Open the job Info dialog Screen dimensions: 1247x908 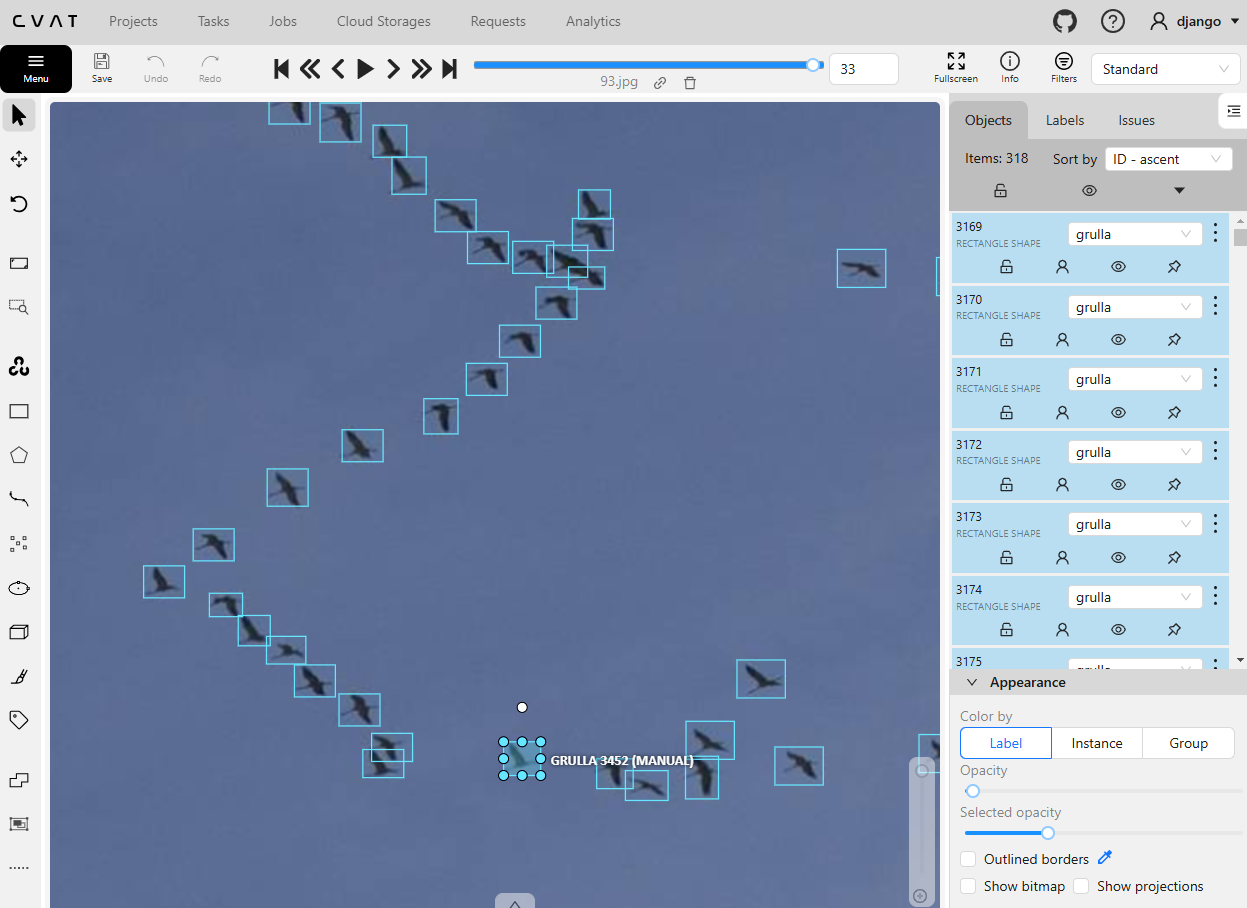[x=1010, y=67]
